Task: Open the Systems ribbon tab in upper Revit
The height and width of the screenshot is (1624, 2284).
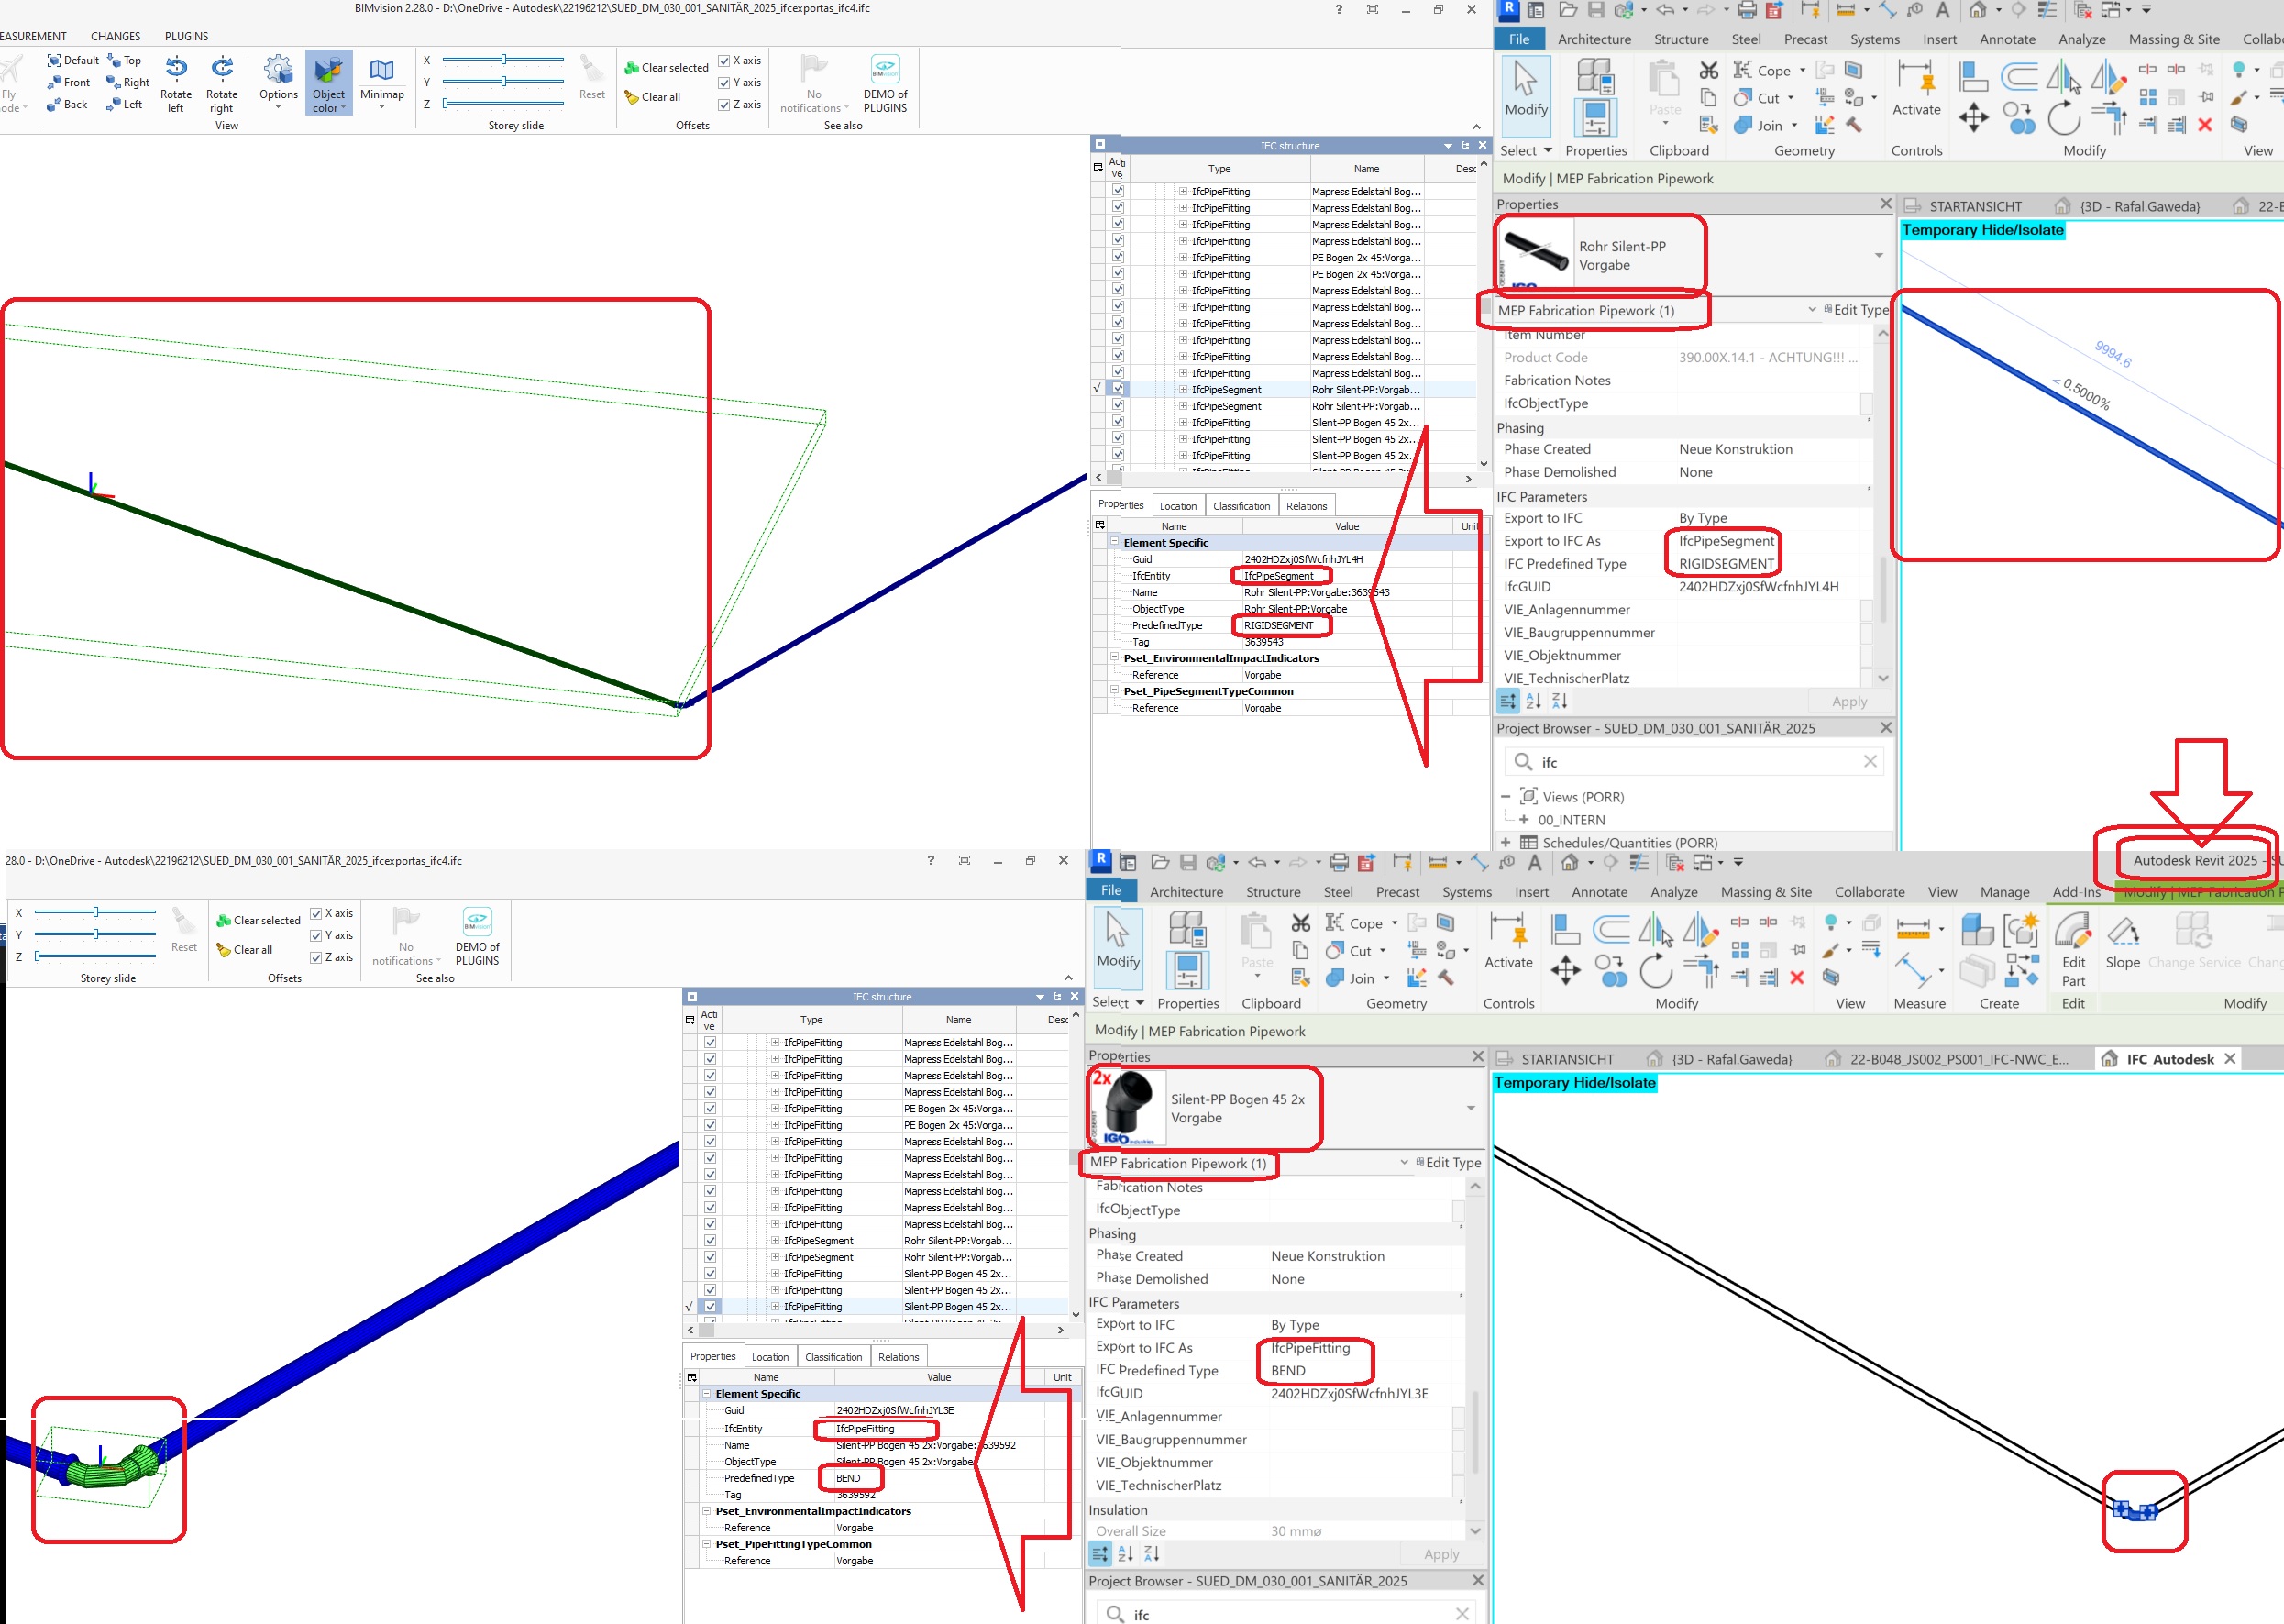Action: [1873, 39]
